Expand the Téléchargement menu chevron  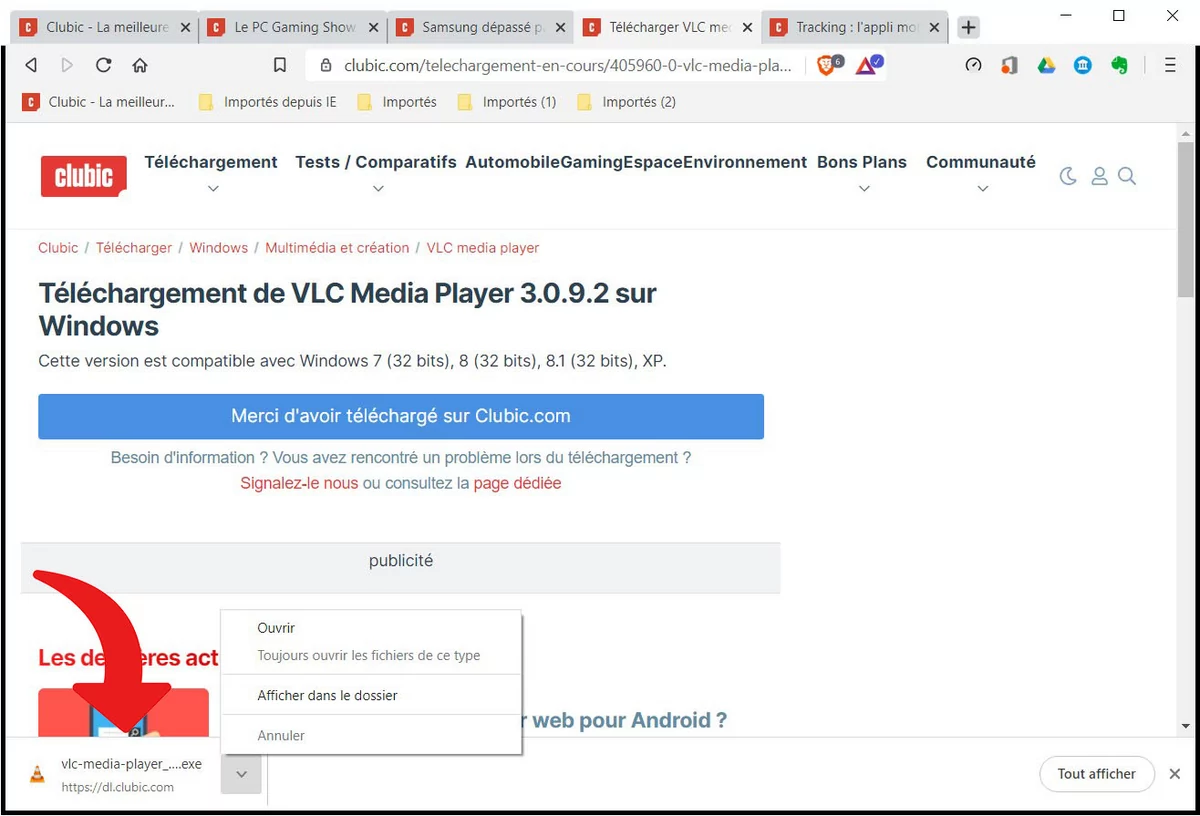[x=212, y=188]
